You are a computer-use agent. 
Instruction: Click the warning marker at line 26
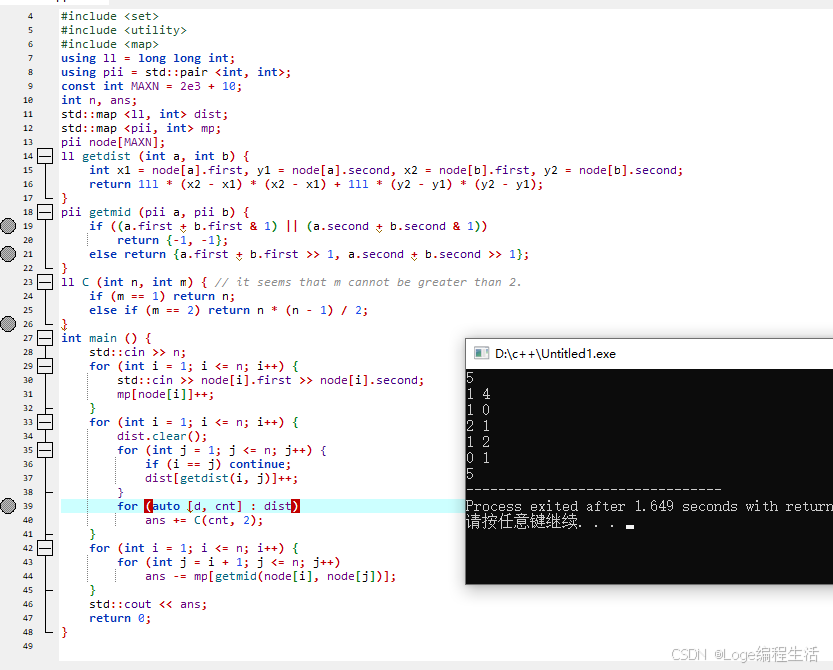8,324
